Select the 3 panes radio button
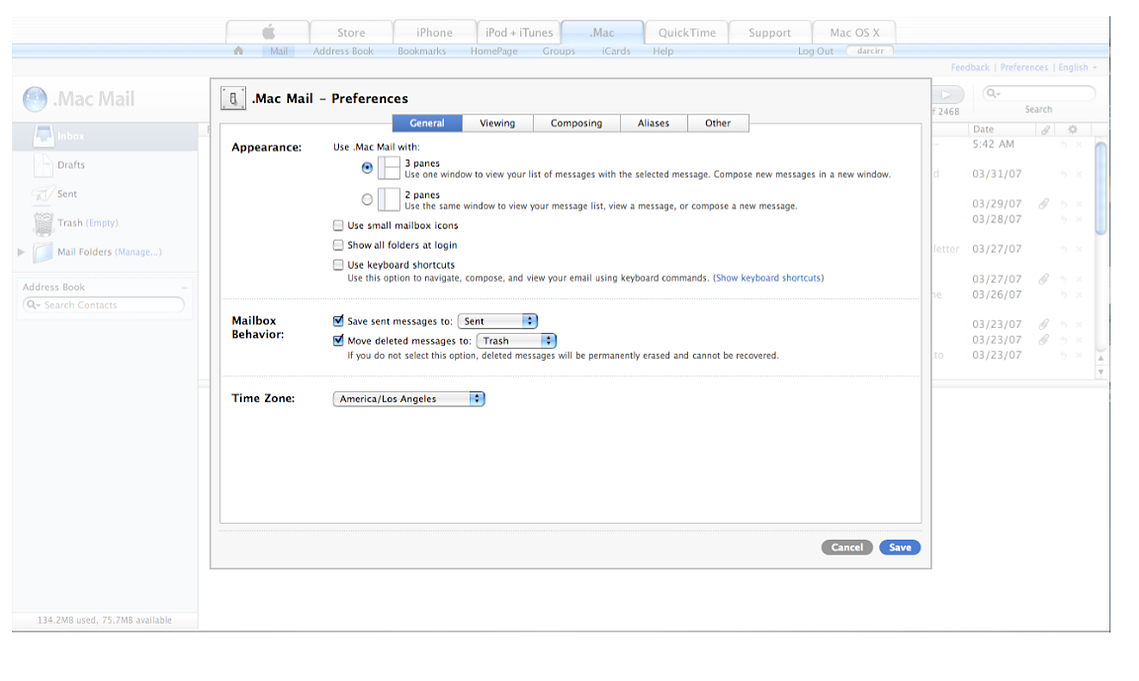 click(367, 168)
